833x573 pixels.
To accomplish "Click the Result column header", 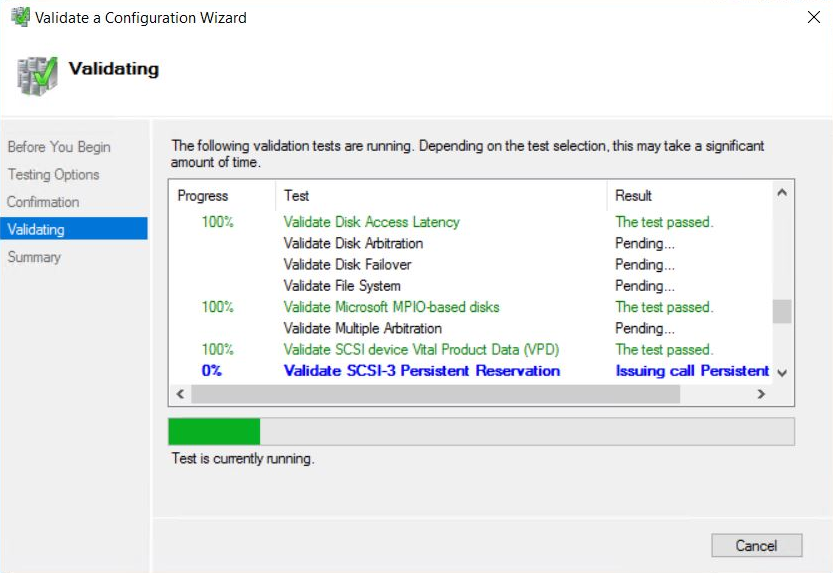I will tap(689, 196).
